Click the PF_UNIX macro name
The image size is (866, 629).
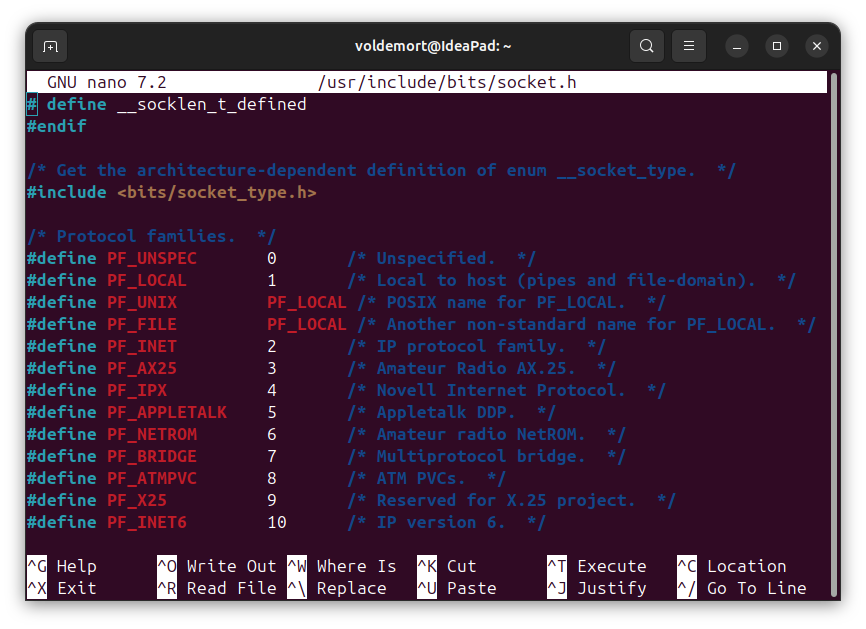142,303
